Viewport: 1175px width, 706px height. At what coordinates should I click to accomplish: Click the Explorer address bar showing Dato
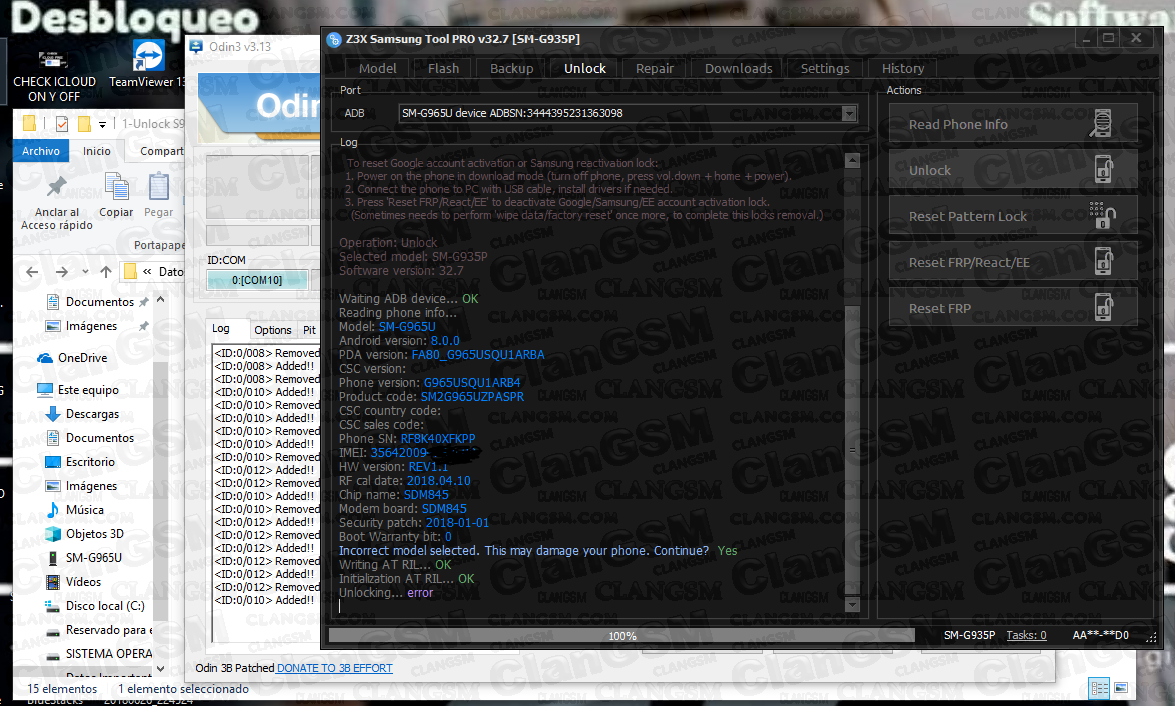coord(154,271)
